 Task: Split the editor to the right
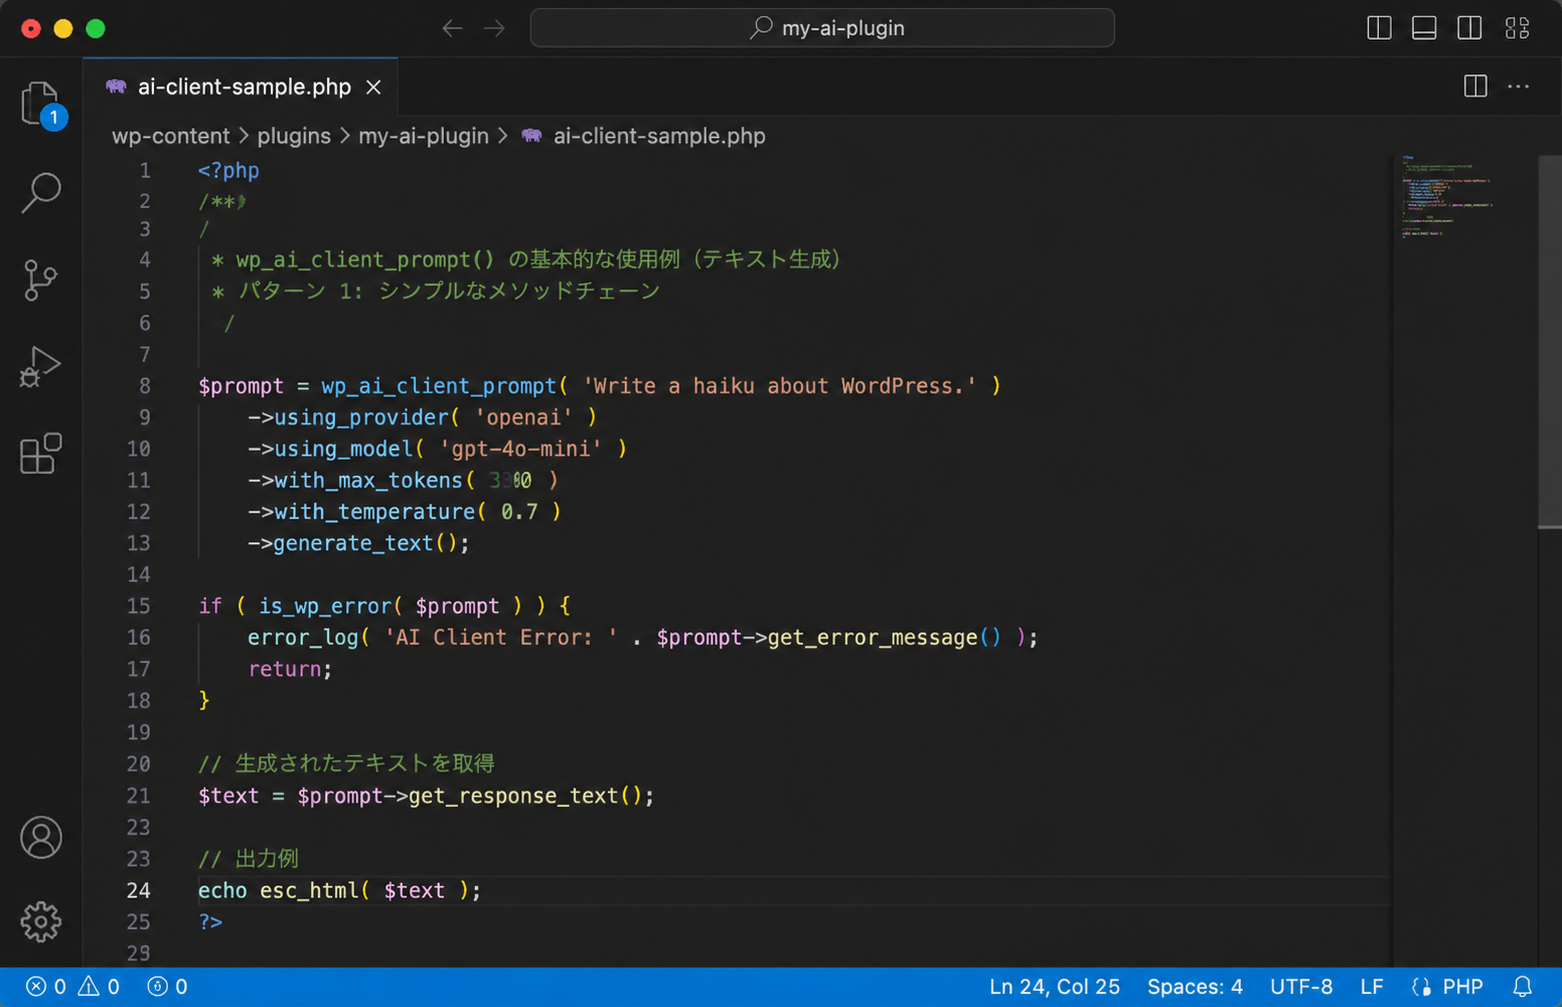(x=1475, y=86)
